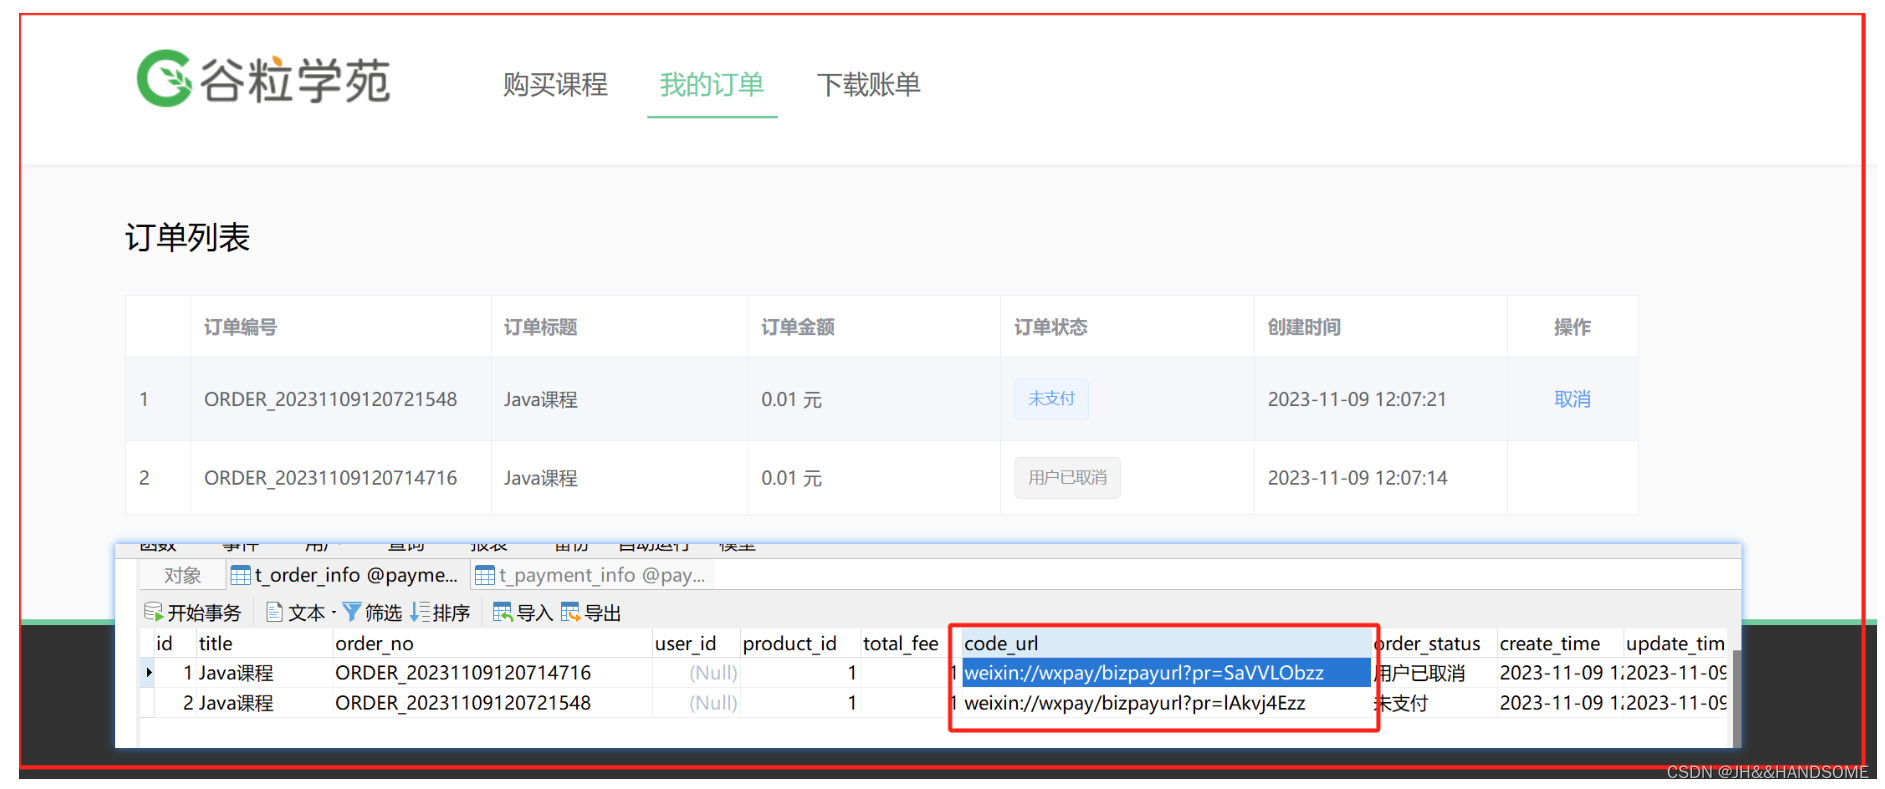Click the (Null) user_id cell in row 2
The image size is (1885, 789).
[696, 703]
